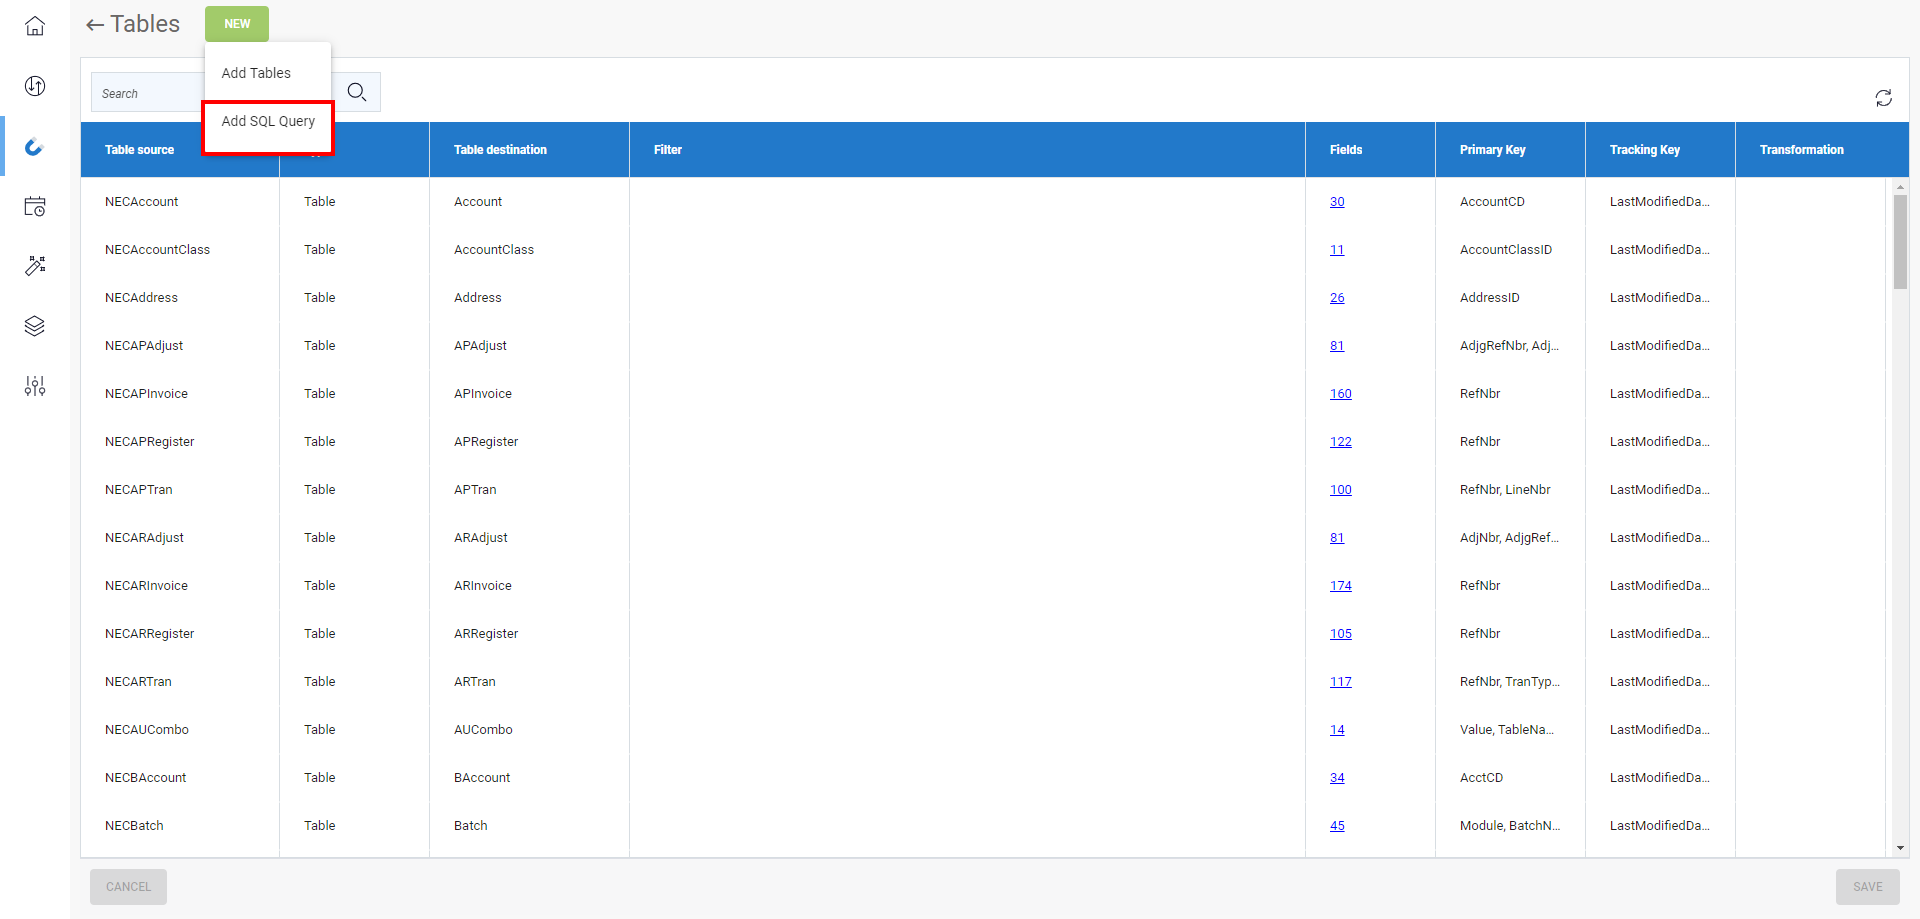The width and height of the screenshot is (1920, 919).
Task: Open the sliders settings icon in sidebar
Action: (35, 386)
